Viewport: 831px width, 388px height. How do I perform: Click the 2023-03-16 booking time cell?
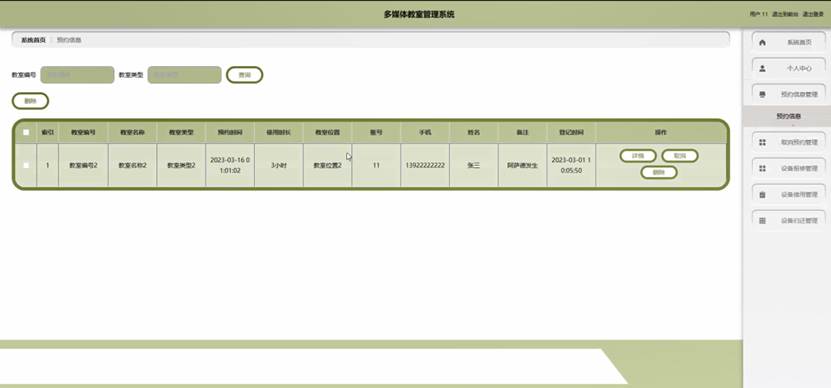(x=230, y=165)
